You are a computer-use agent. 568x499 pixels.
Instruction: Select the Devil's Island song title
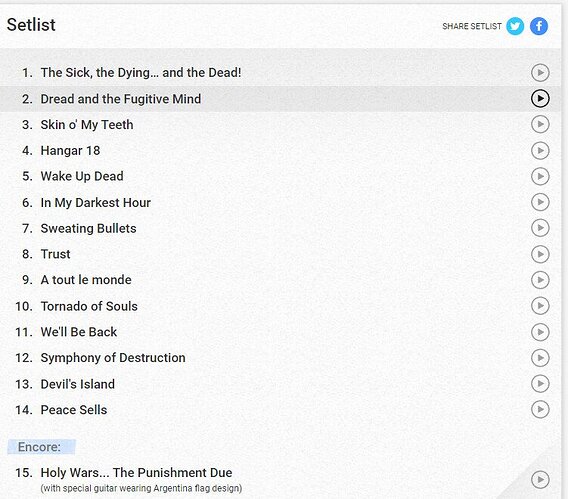(78, 384)
